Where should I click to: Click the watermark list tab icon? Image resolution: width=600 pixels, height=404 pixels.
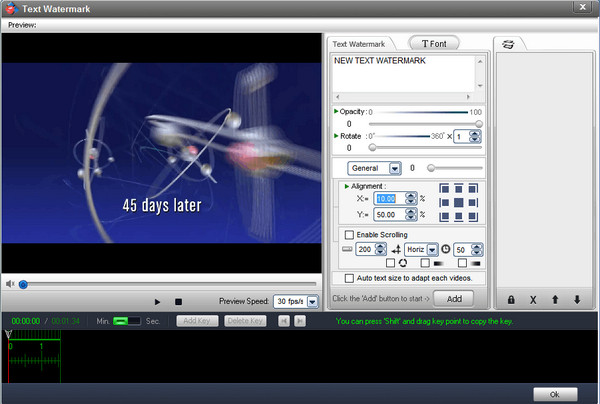(508, 44)
